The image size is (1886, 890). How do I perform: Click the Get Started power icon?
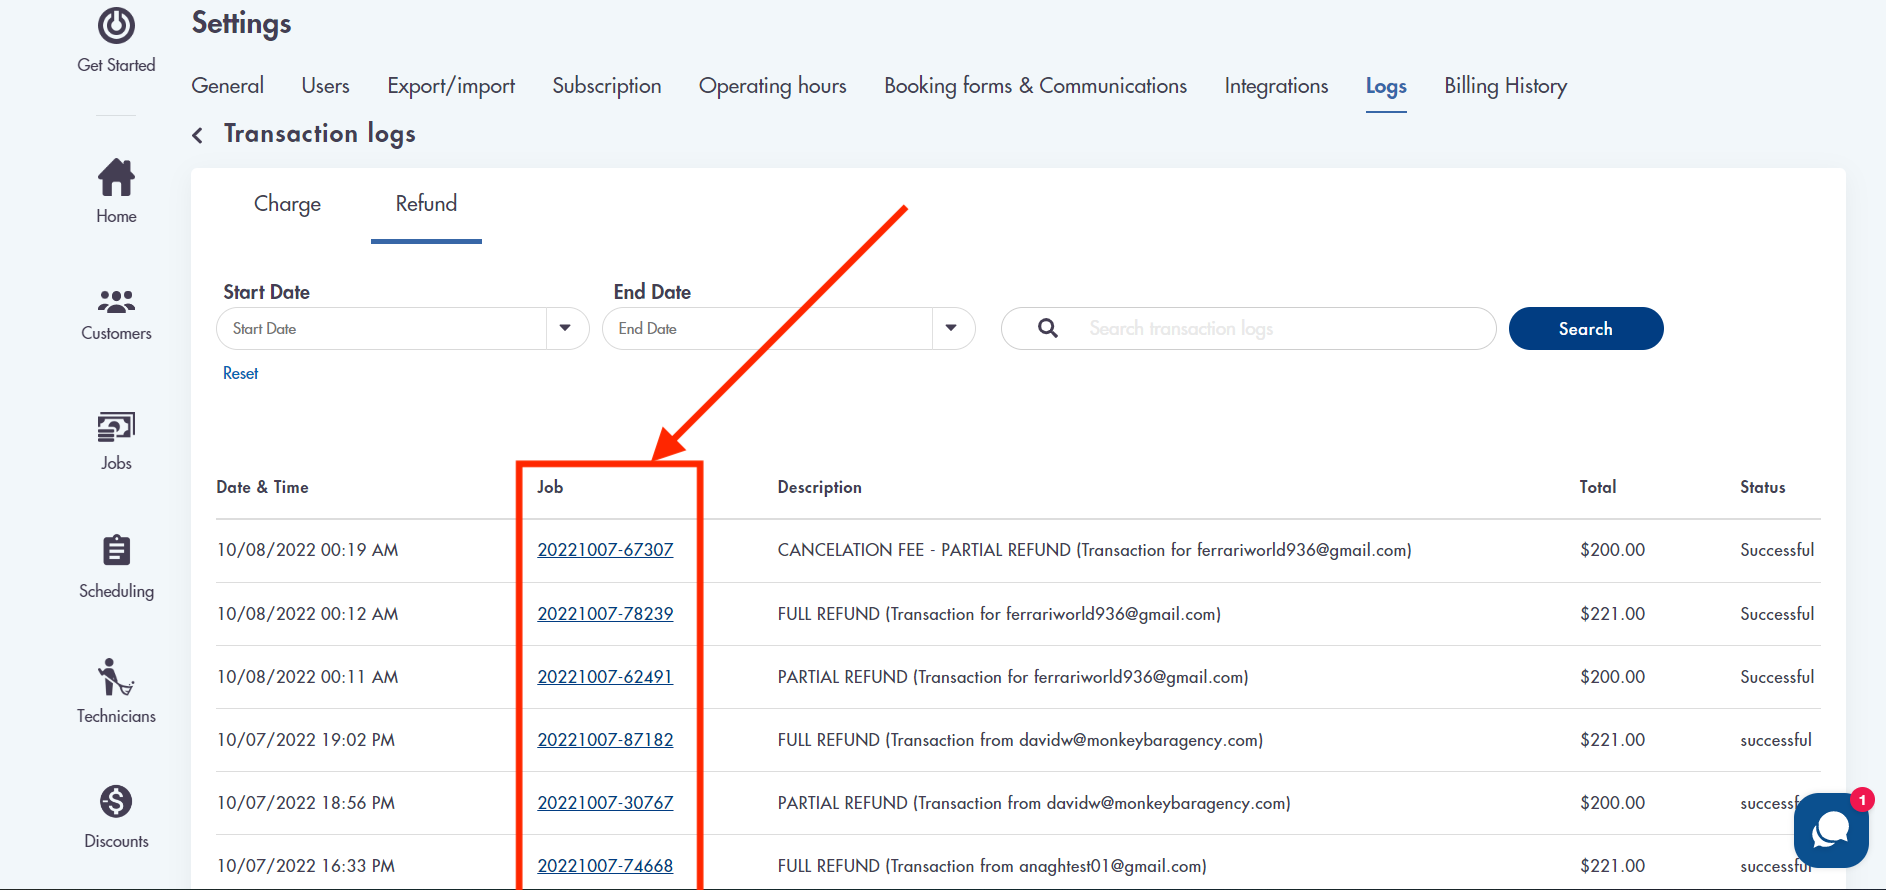[116, 26]
